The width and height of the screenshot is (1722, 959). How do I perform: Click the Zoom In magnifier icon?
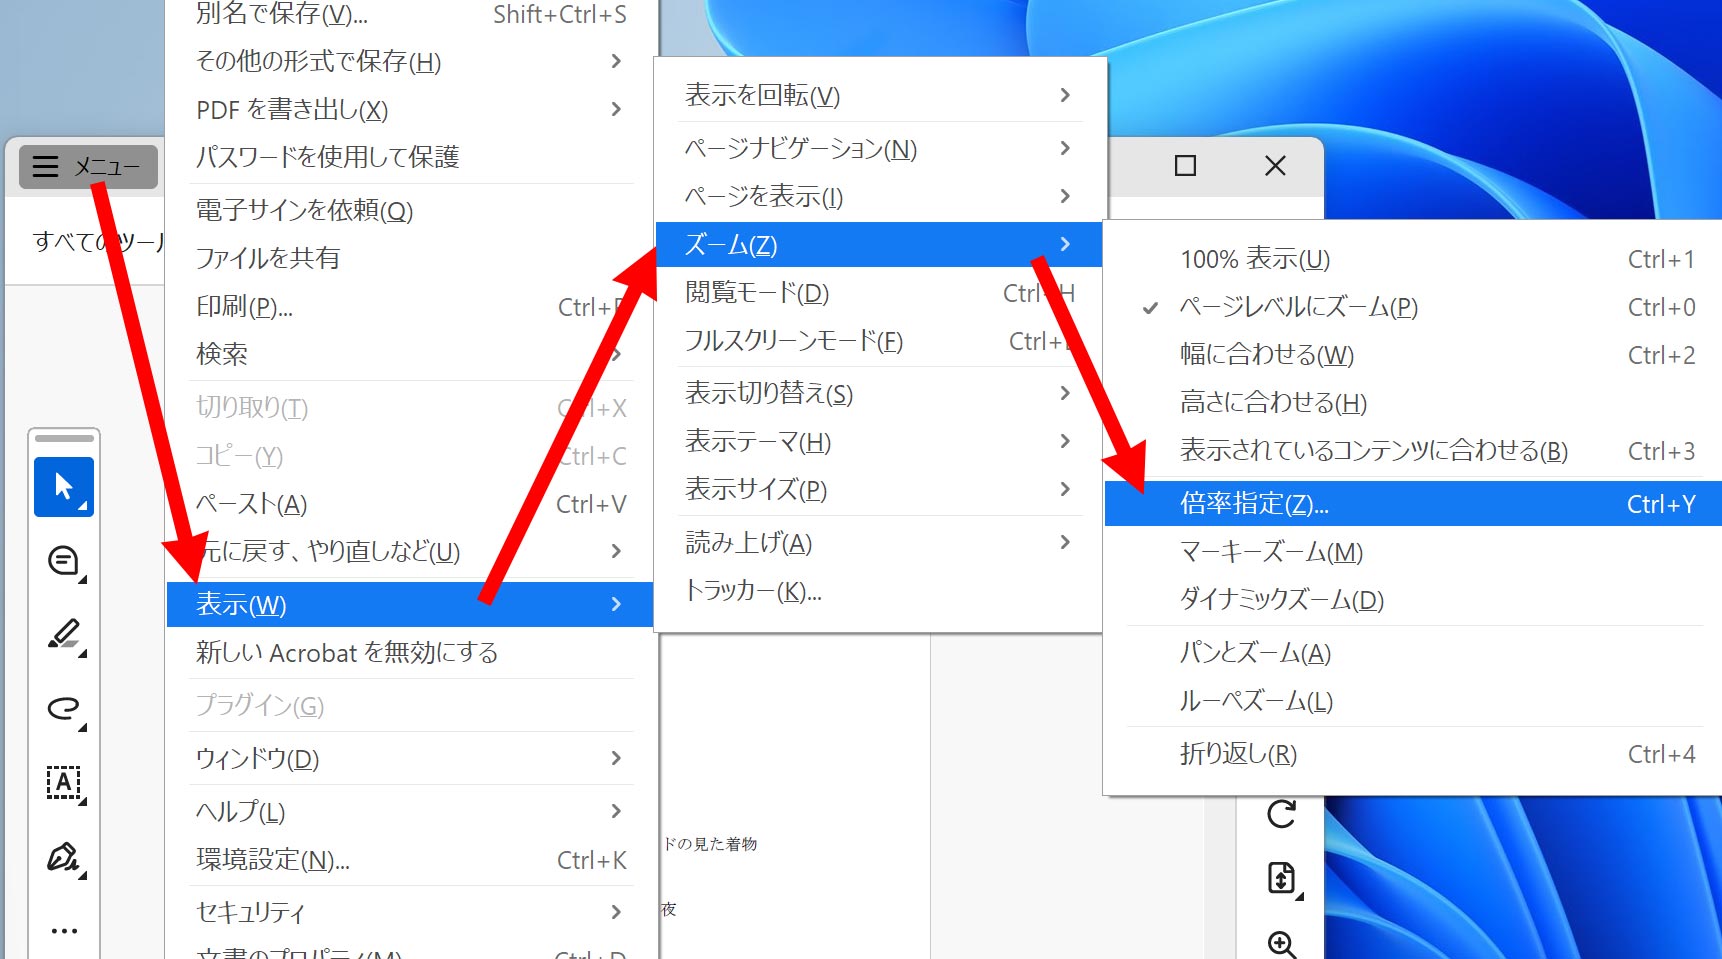click(1283, 942)
